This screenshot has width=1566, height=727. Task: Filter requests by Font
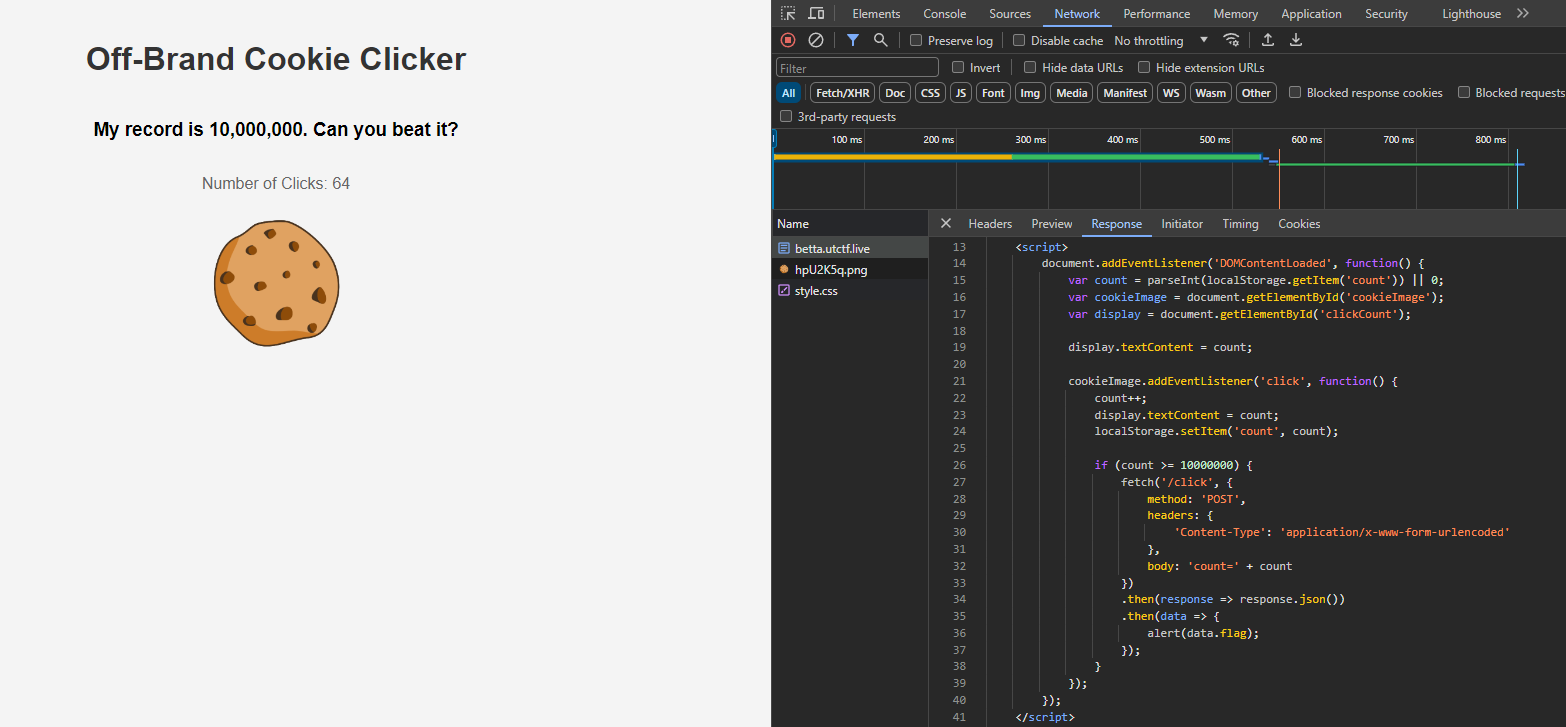click(993, 93)
